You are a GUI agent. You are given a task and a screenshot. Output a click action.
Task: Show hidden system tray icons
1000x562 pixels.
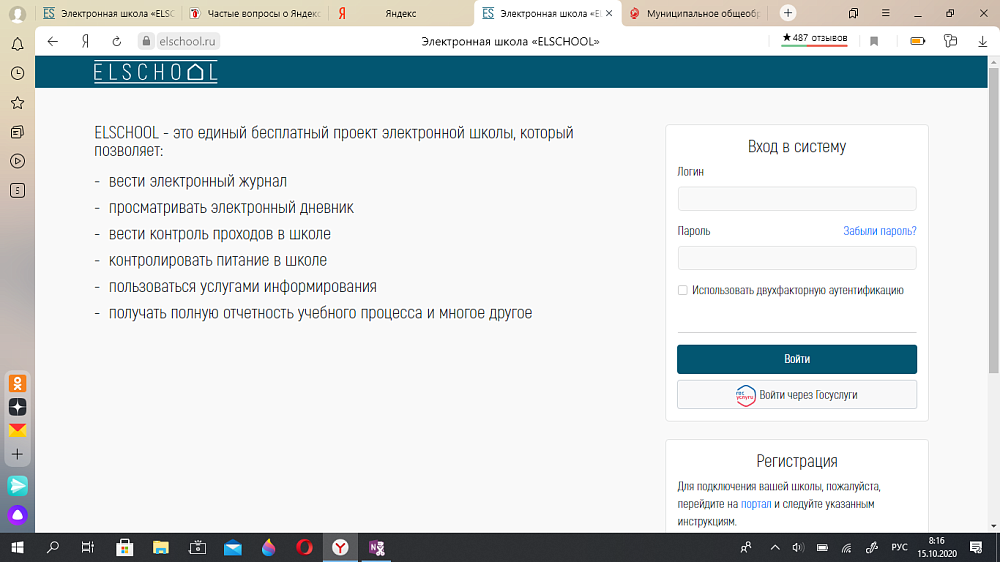pos(775,547)
